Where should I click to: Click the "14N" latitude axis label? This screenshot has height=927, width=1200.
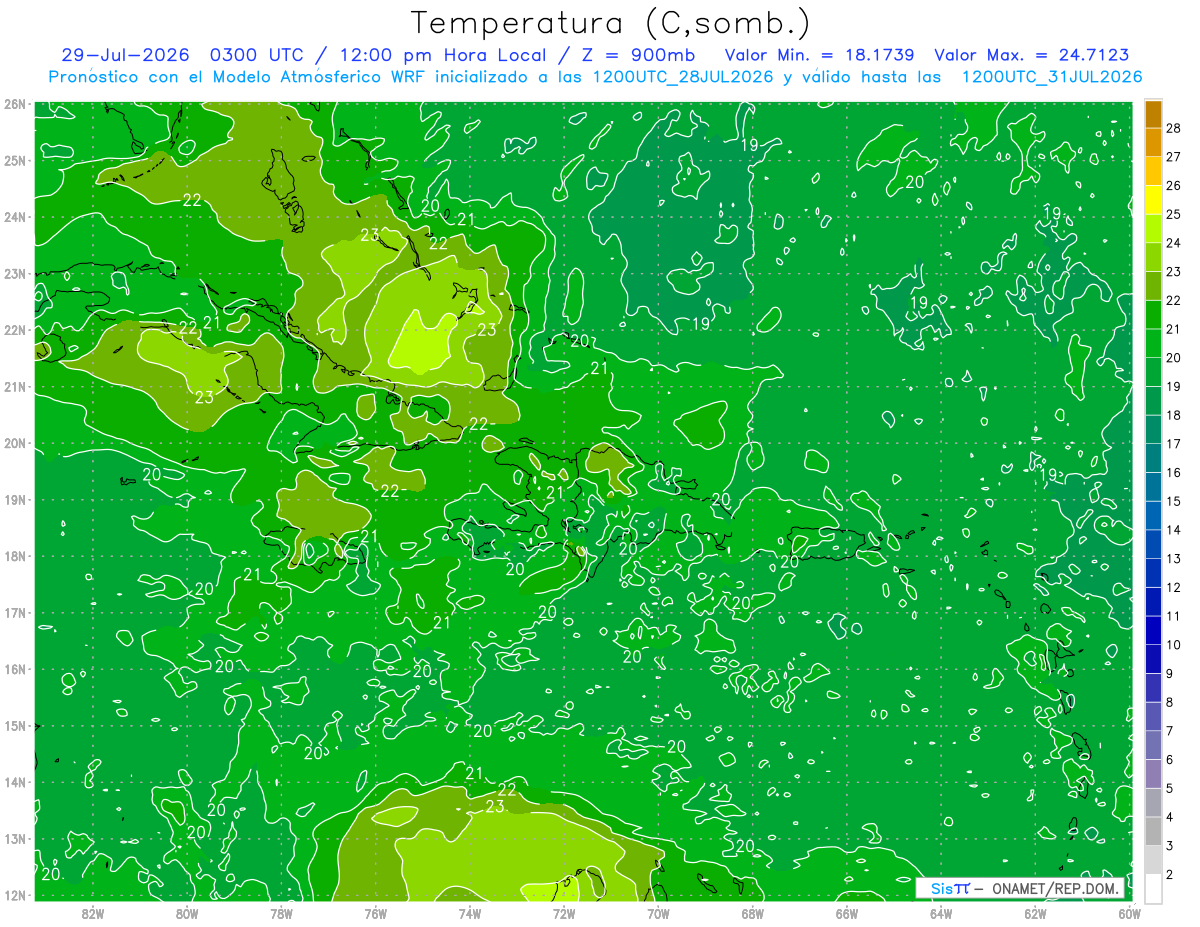pyautogui.click(x=14, y=782)
